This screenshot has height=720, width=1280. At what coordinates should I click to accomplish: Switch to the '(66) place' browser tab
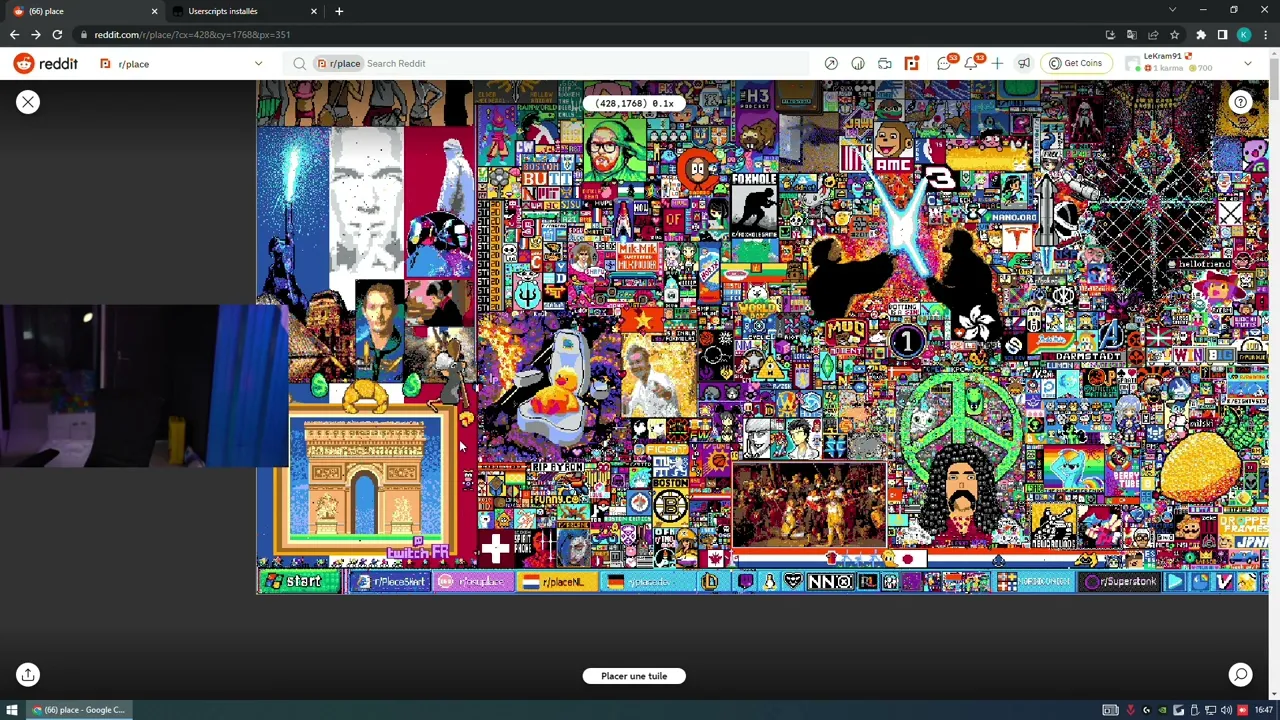80,11
